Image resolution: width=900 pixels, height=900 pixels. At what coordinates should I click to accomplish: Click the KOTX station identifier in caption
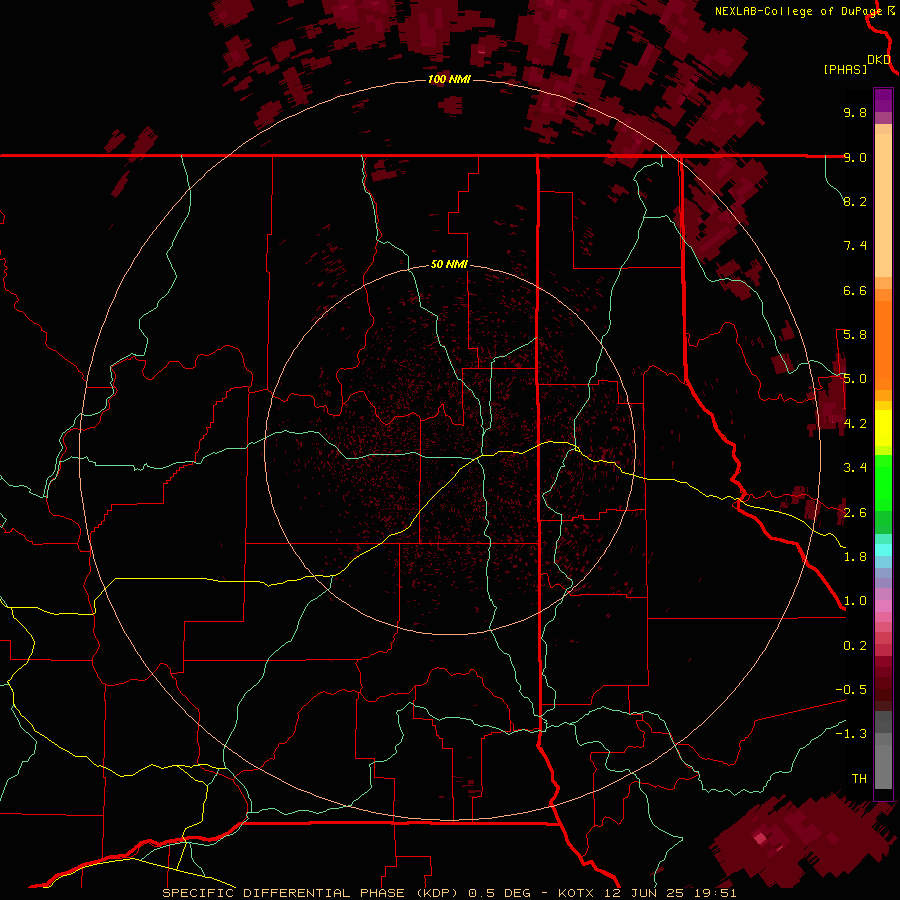pyautogui.click(x=577, y=893)
